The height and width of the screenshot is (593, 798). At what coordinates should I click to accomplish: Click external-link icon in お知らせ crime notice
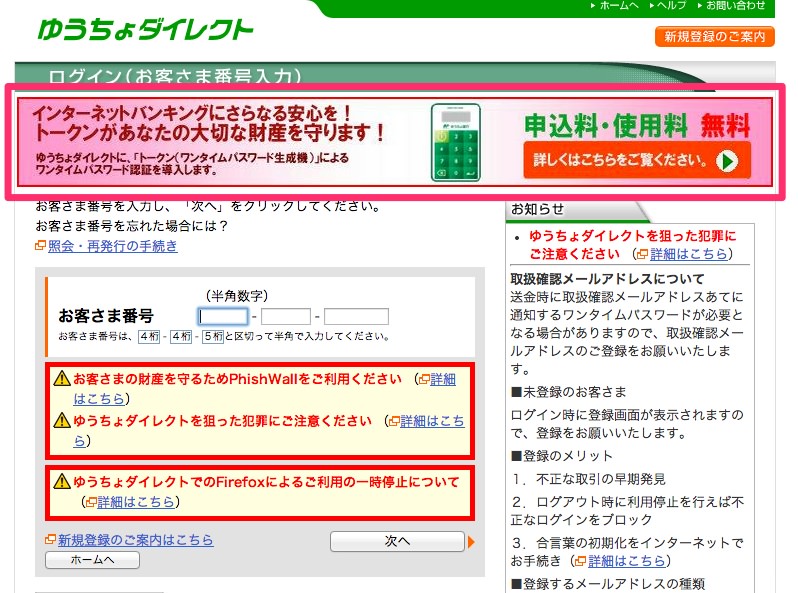click(643, 254)
